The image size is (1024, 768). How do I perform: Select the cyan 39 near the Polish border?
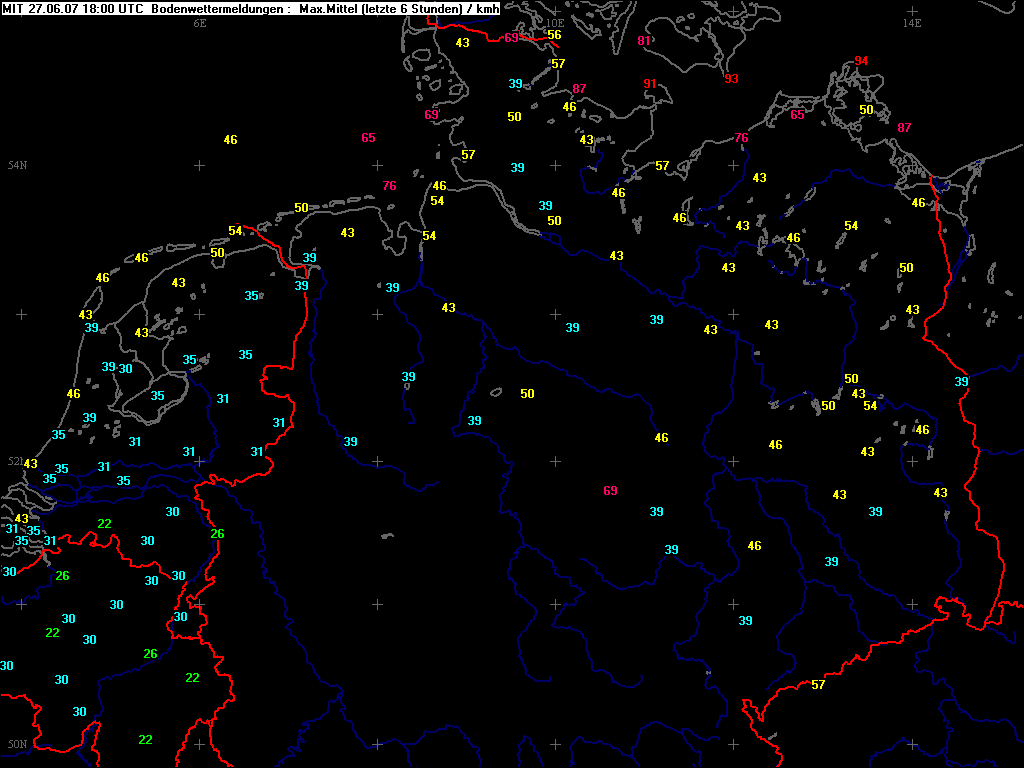click(961, 382)
